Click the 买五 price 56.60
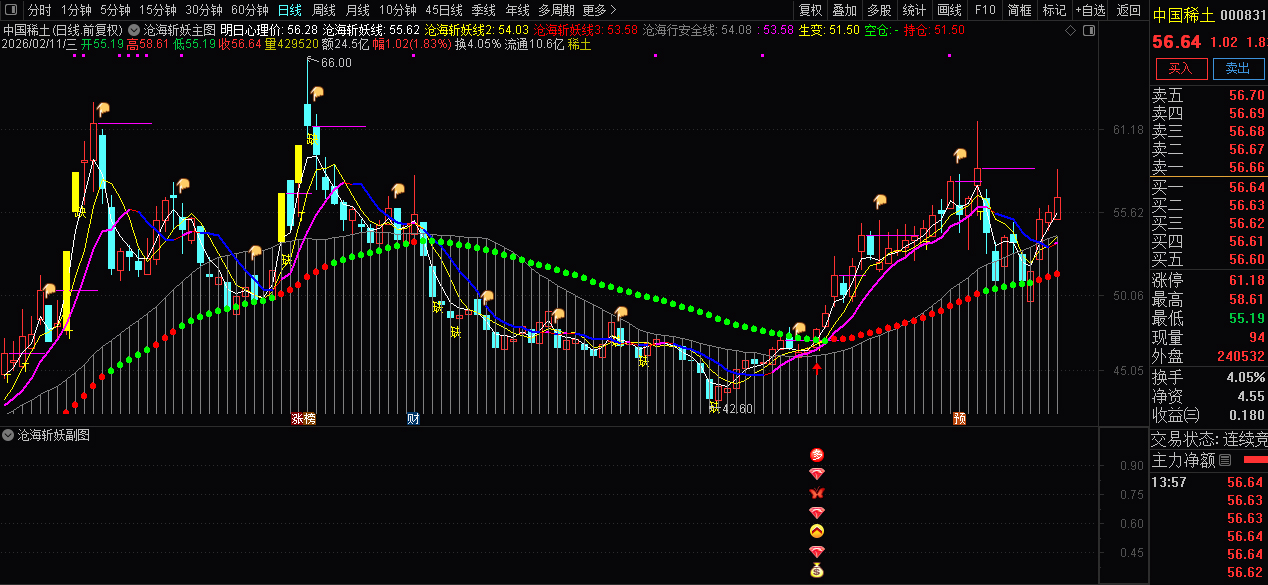Screen dimensions: 1268x585 1247,259
